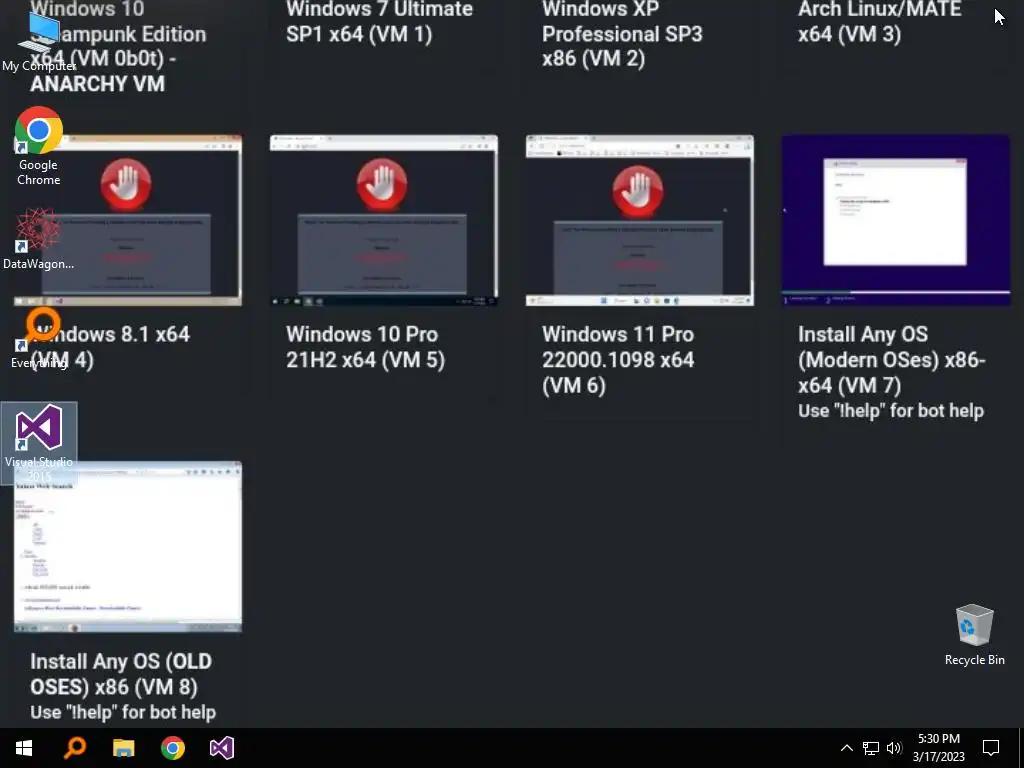Open Visual Studio from the taskbar
This screenshot has height=768, width=1024.
point(222,748)
